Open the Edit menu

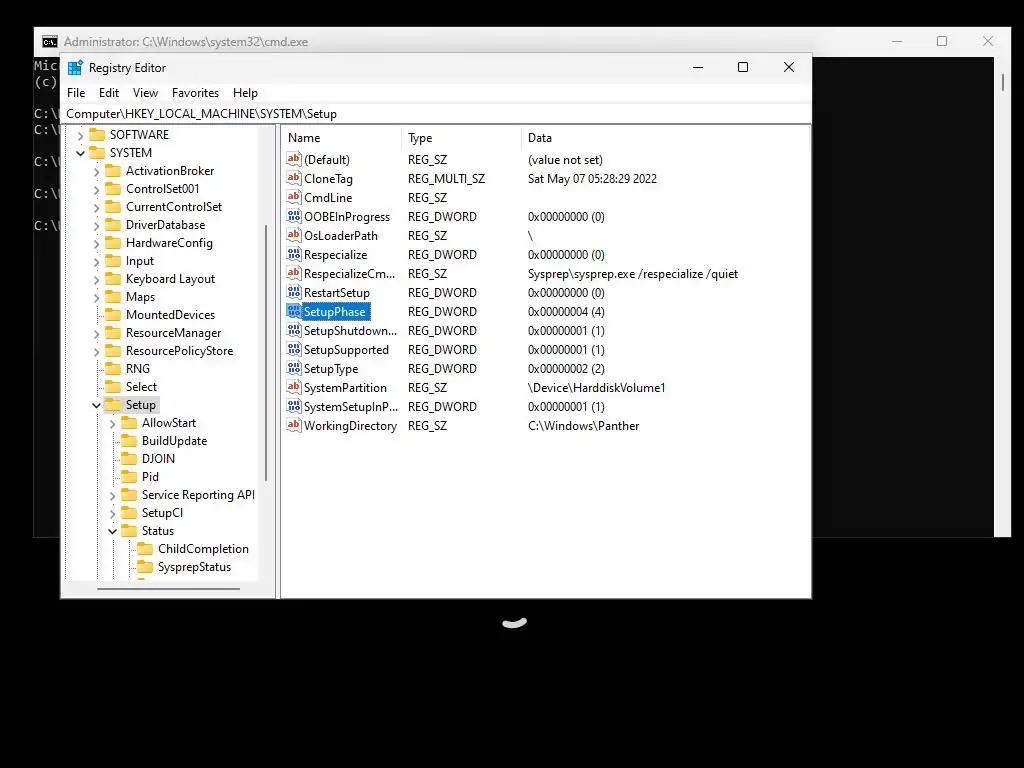tap(108, 93)
